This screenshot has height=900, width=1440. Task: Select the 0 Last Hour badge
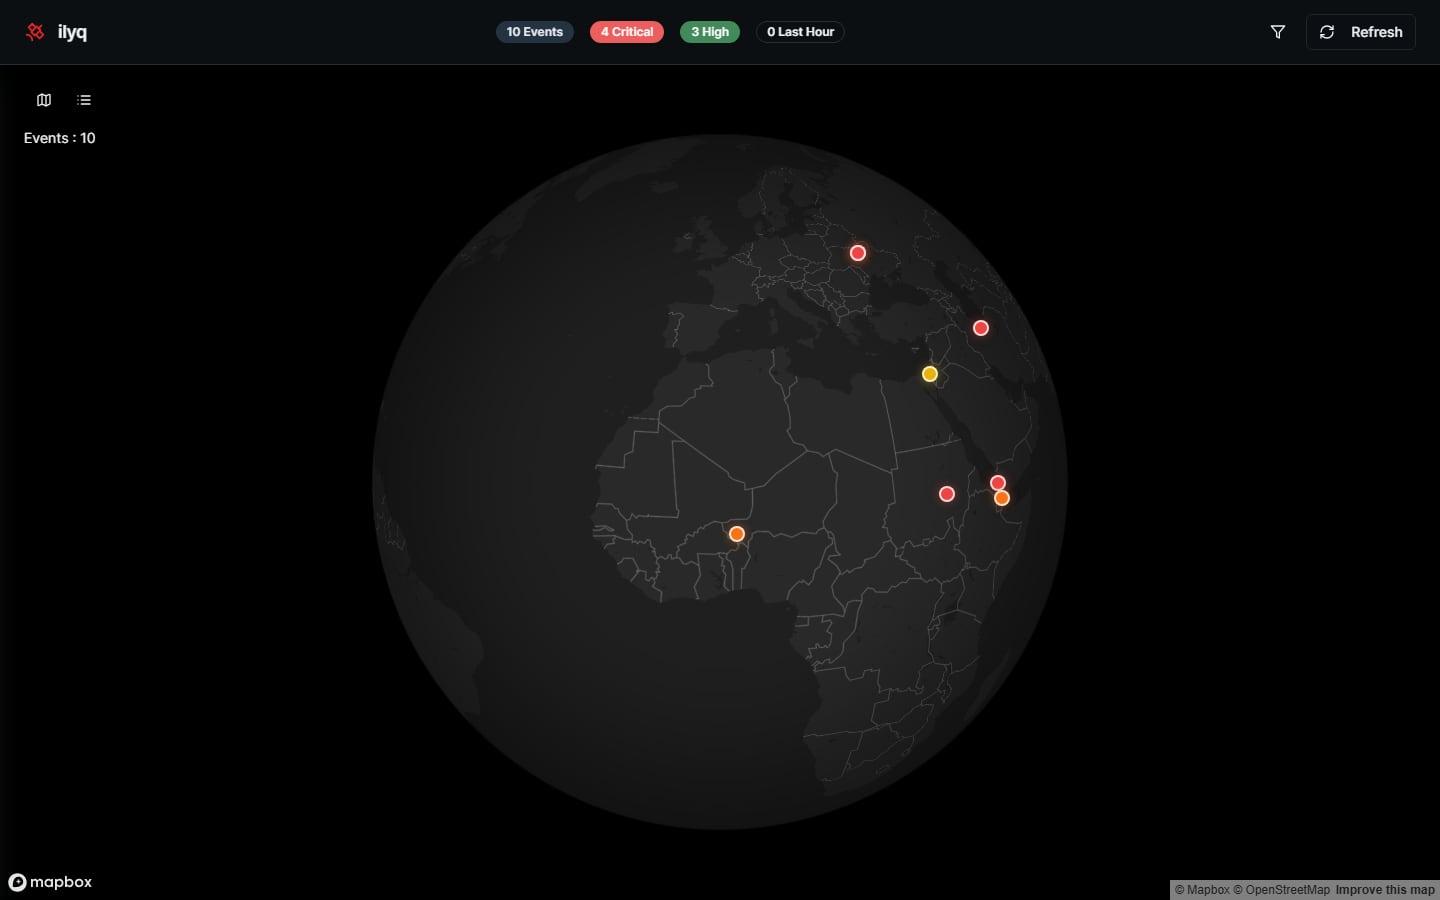[800, 32]
